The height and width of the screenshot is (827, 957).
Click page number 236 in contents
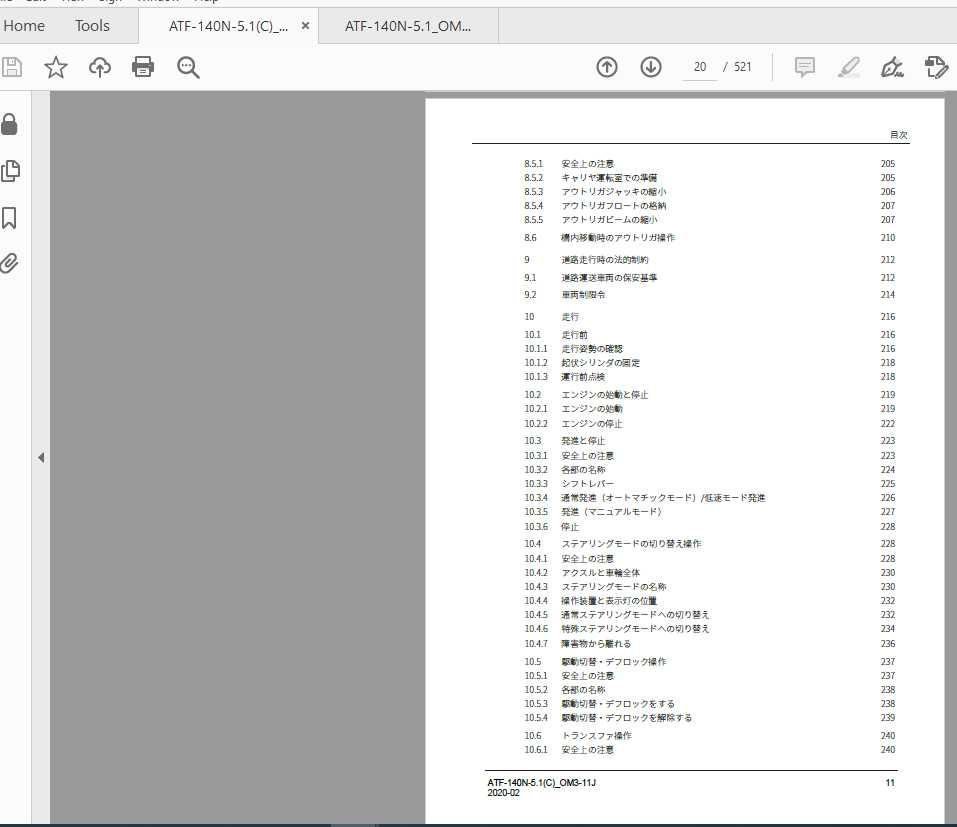click(888, 643)
